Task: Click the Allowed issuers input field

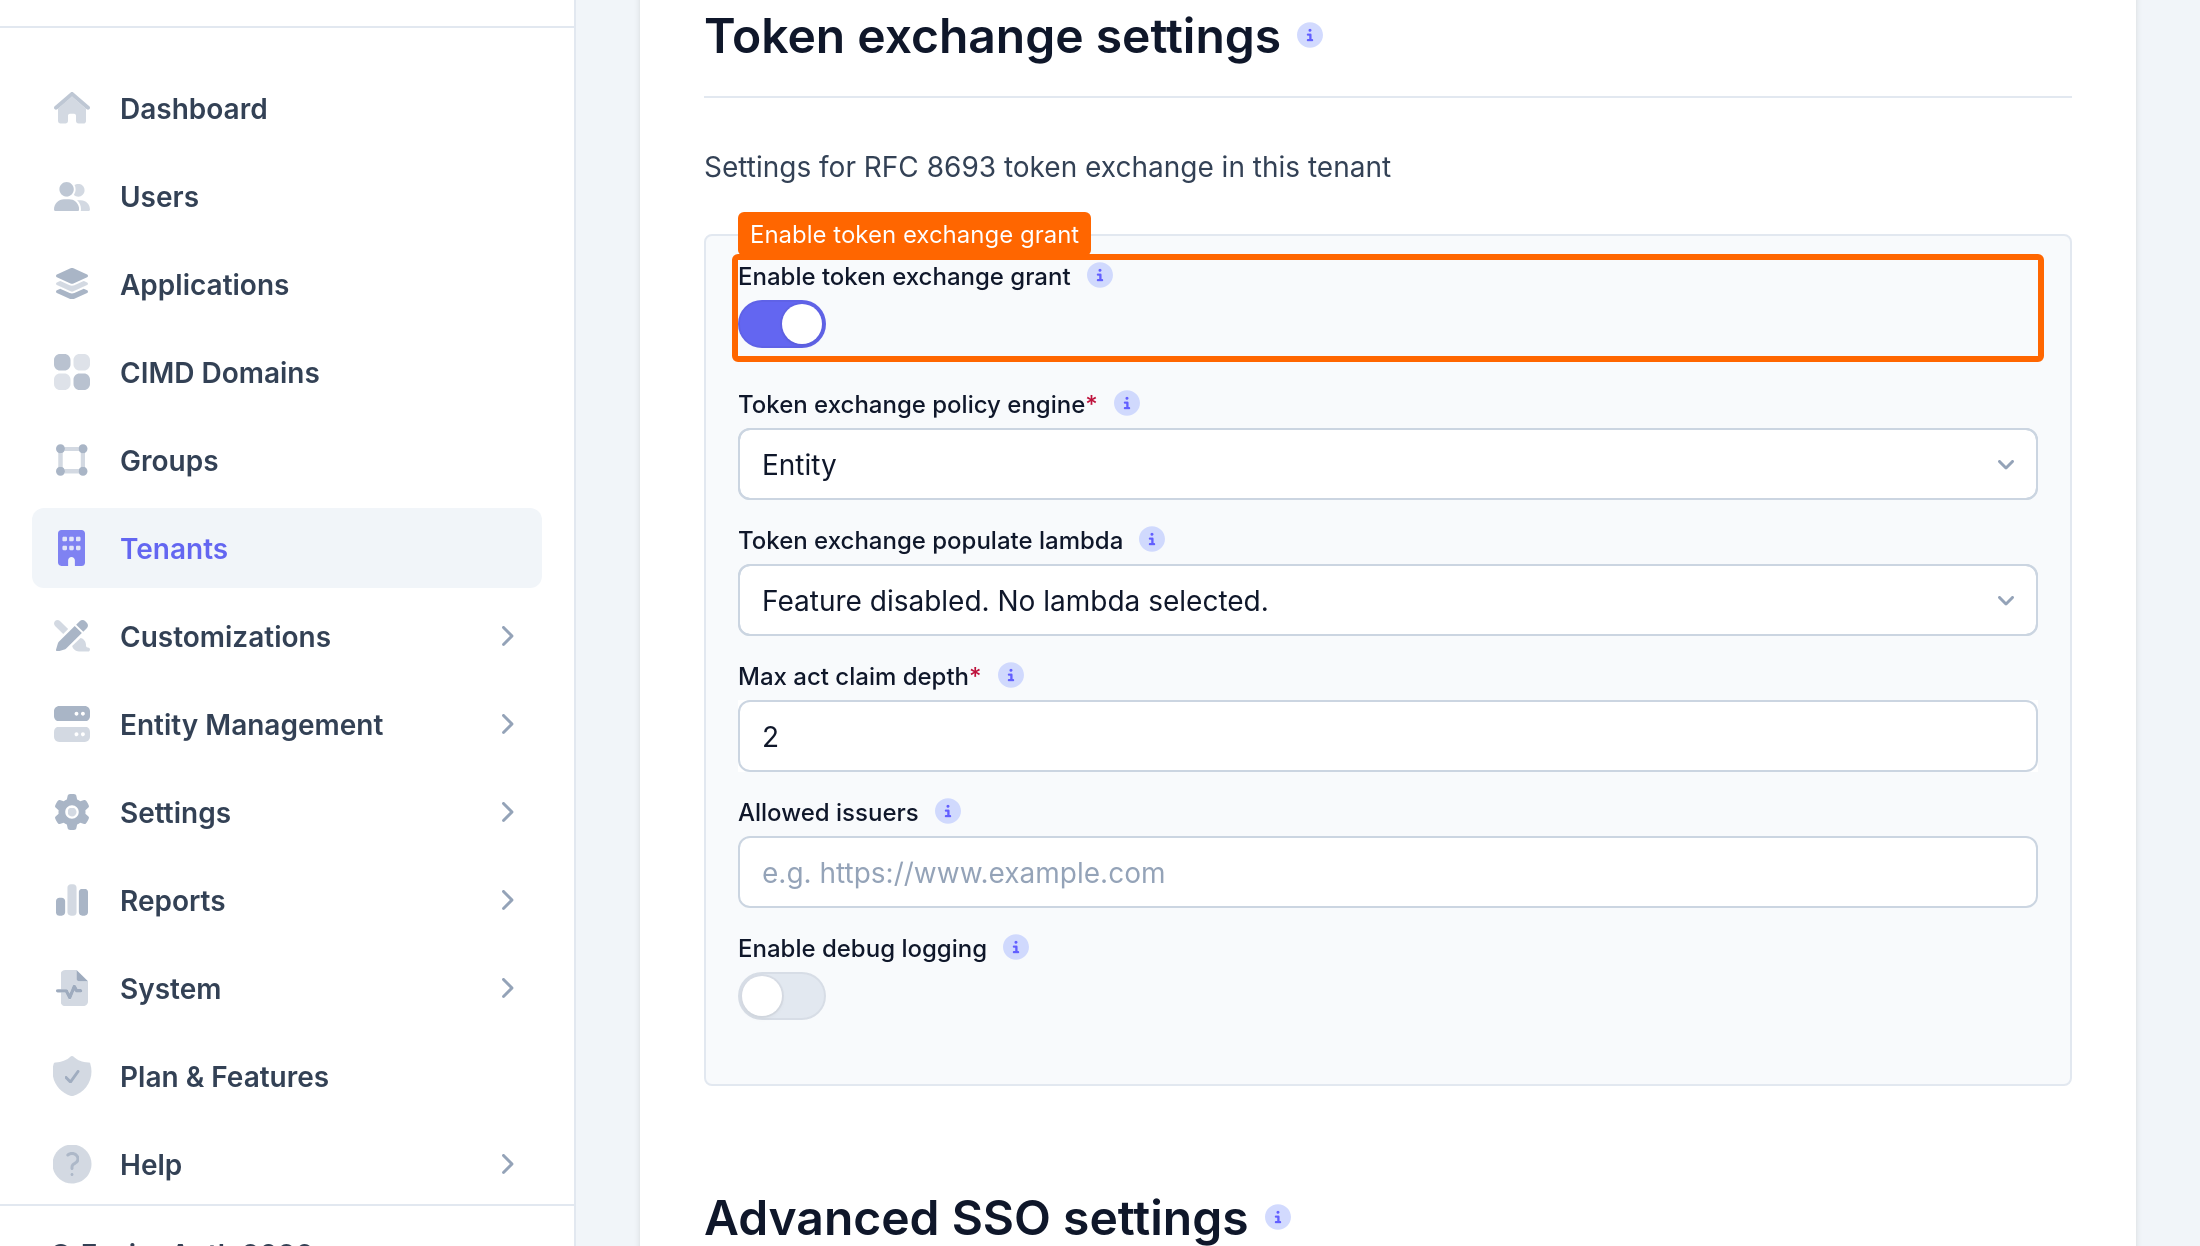Action: [1387, 872]
